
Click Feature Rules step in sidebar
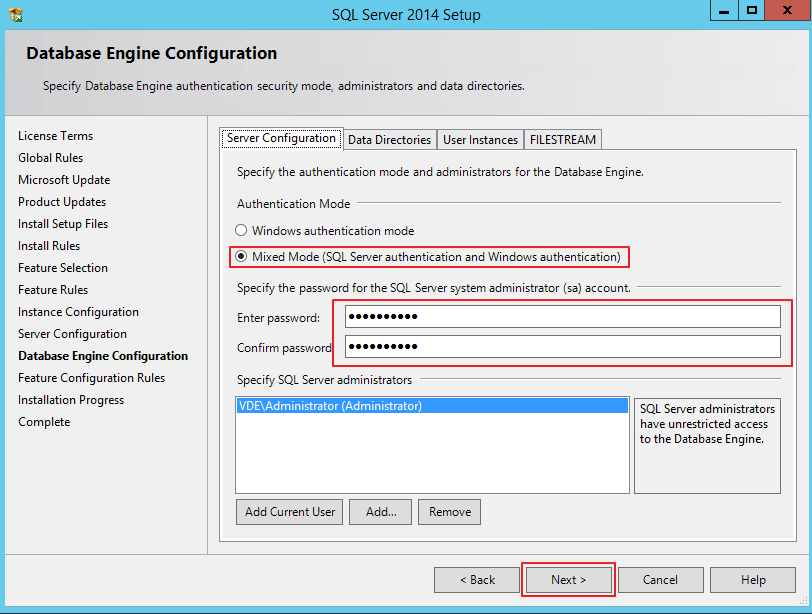[x=53, y=290]
